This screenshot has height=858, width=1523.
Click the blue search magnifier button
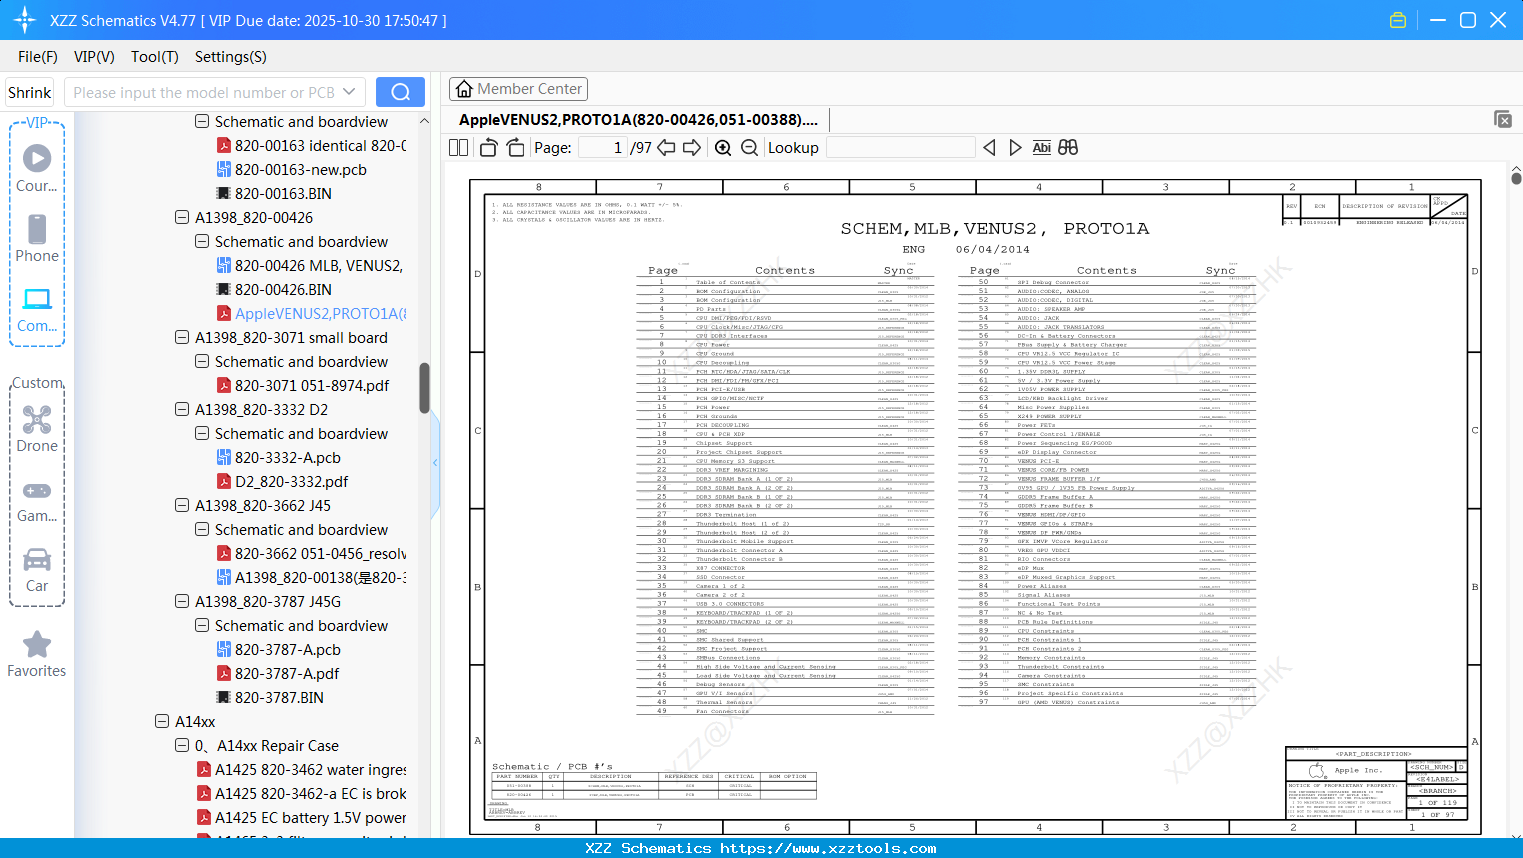(x=400, y=92)
